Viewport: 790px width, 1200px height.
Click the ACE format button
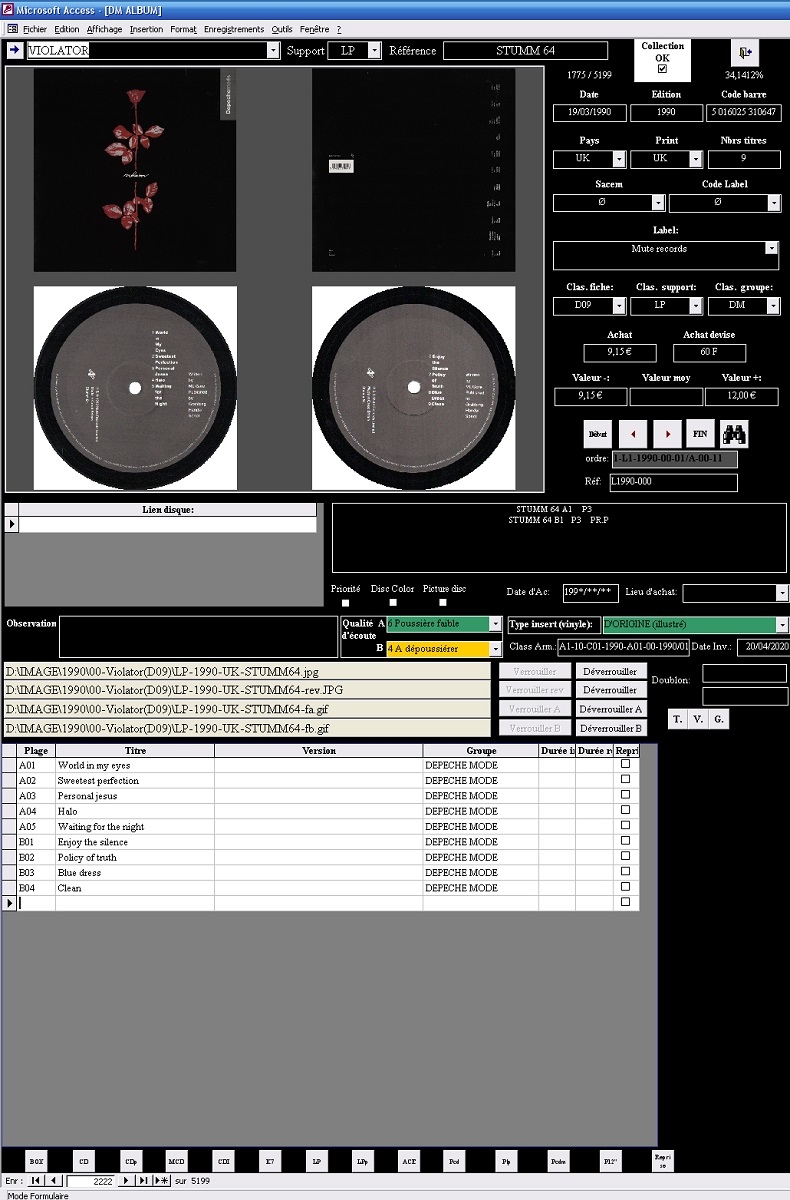pos(409,1161)
